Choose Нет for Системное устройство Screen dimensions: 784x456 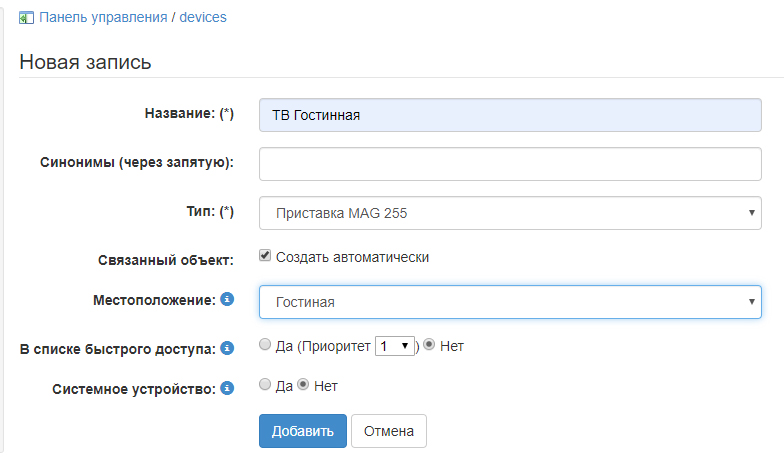304,384
